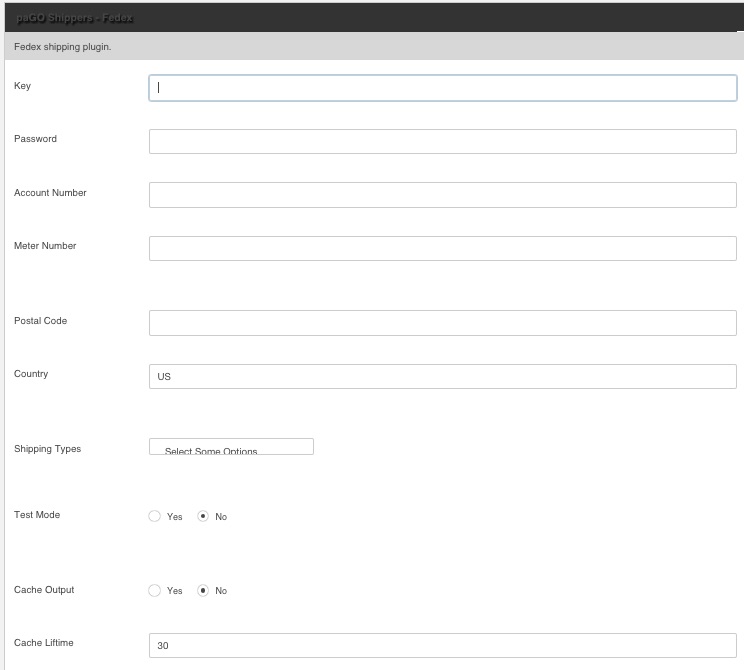The height and width of the screenshot is (670, 744).
Task: Select the Meter Number input box
Action: click(x=443, y=249)
